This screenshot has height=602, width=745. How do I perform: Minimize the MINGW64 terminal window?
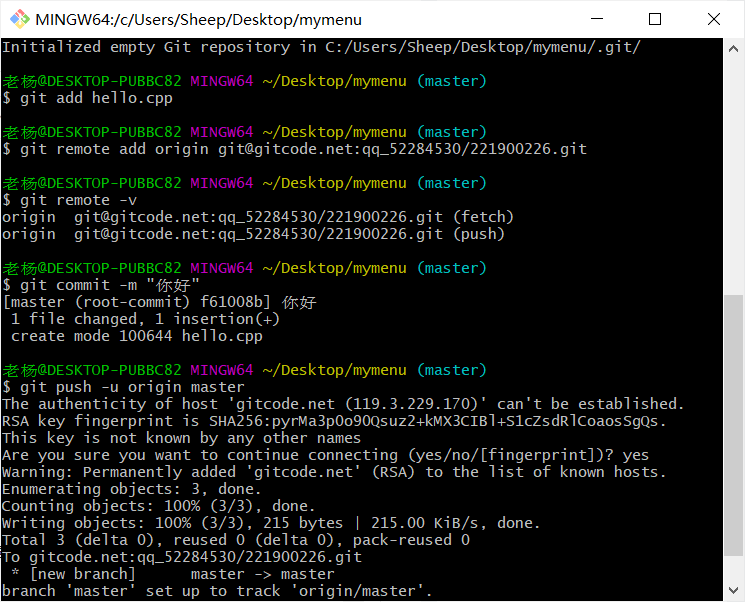tap(597, 19)
